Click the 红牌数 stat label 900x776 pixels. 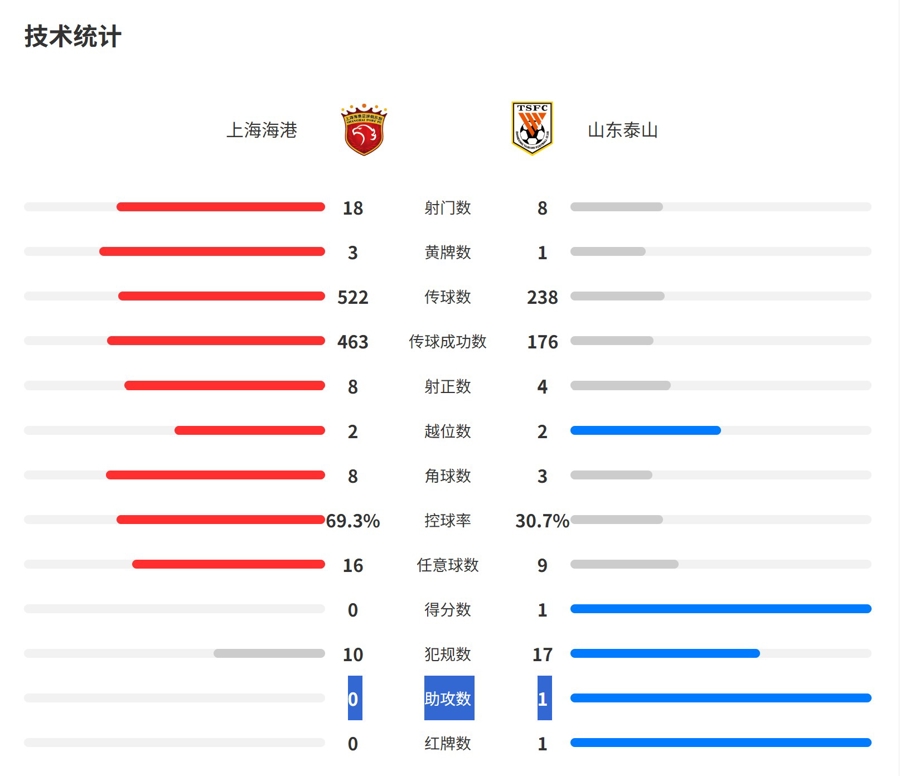448,743
